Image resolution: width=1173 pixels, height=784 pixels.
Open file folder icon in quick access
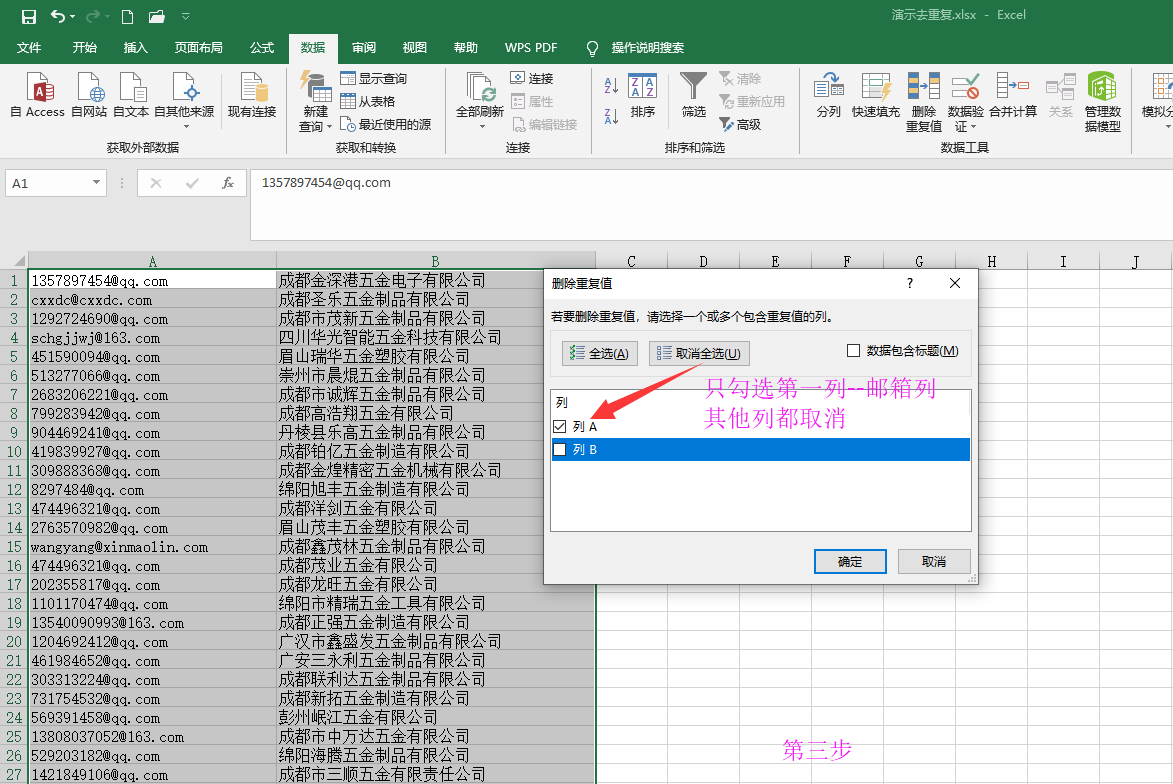click(x=156, y=16)
